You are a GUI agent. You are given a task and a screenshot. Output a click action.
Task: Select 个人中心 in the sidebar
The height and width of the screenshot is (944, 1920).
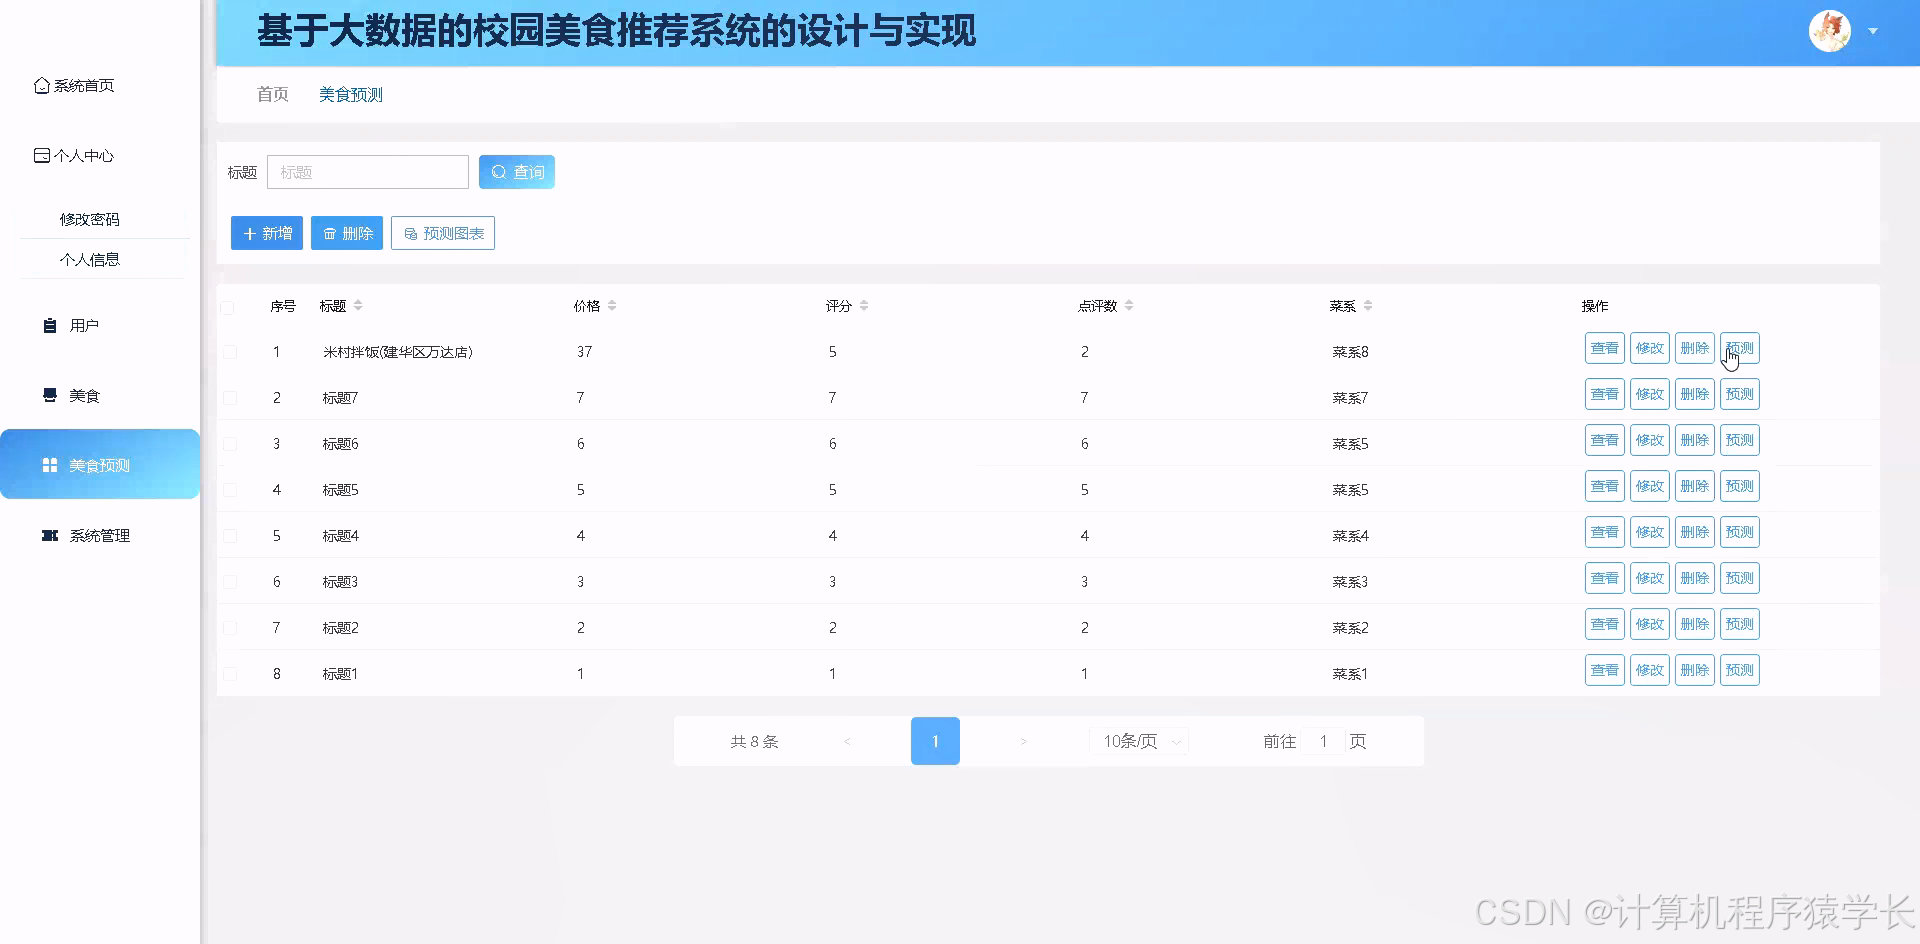pos(85,155)
